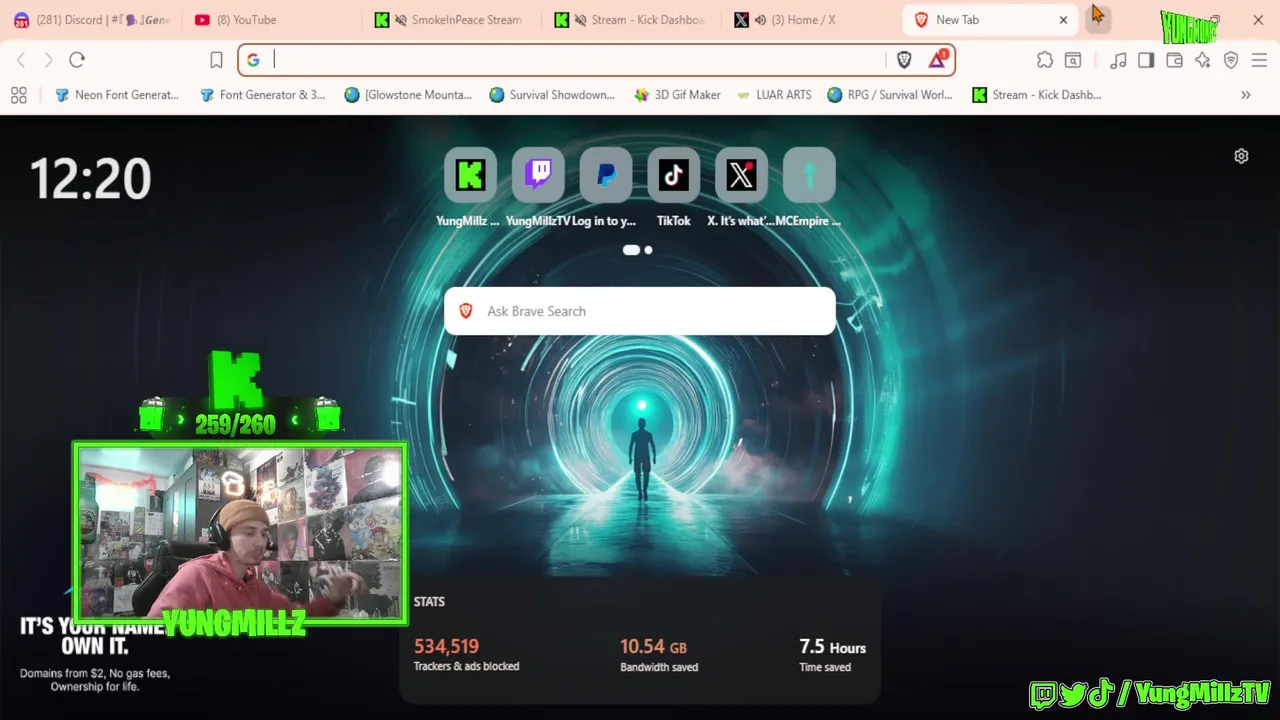1280x720 pixels.
Task: Unmute the SmokeInPeace Stream tab audio icon
Action: point(401,20)
